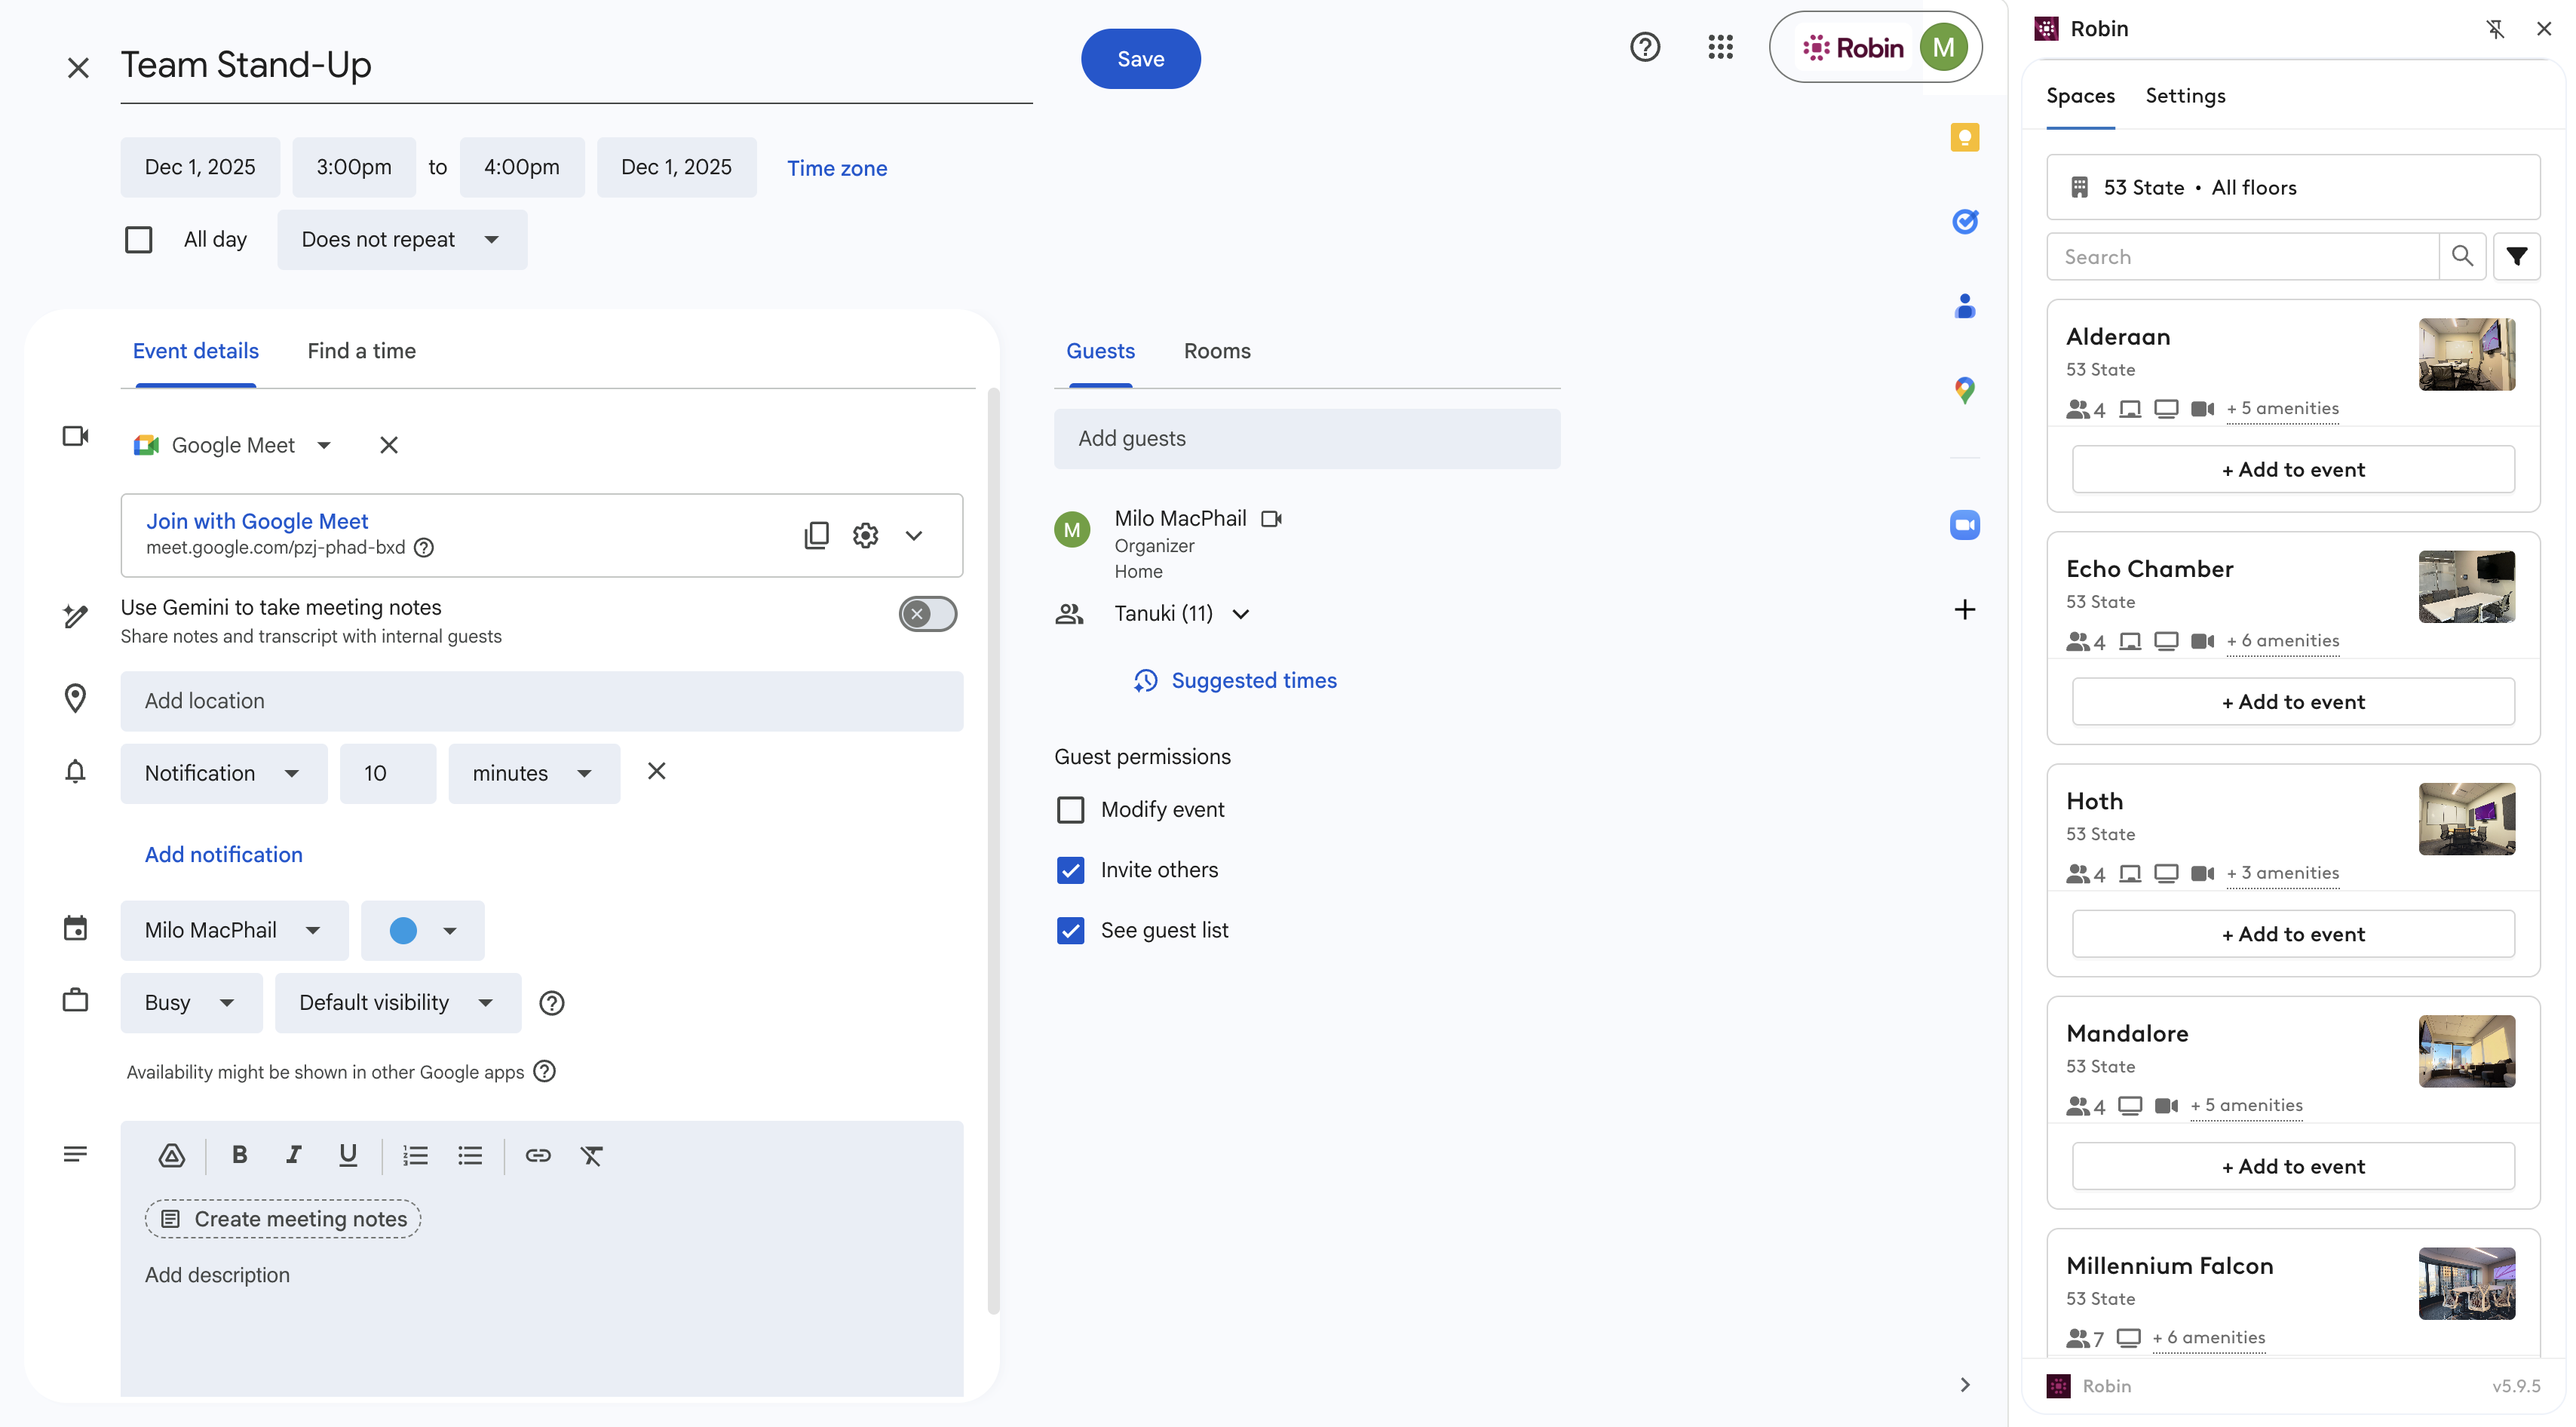Image resolution: width=2576 pixels, height=1427 pixels.
Task: Remove Google Meet conferencing
Action: (x=389, y=445)
